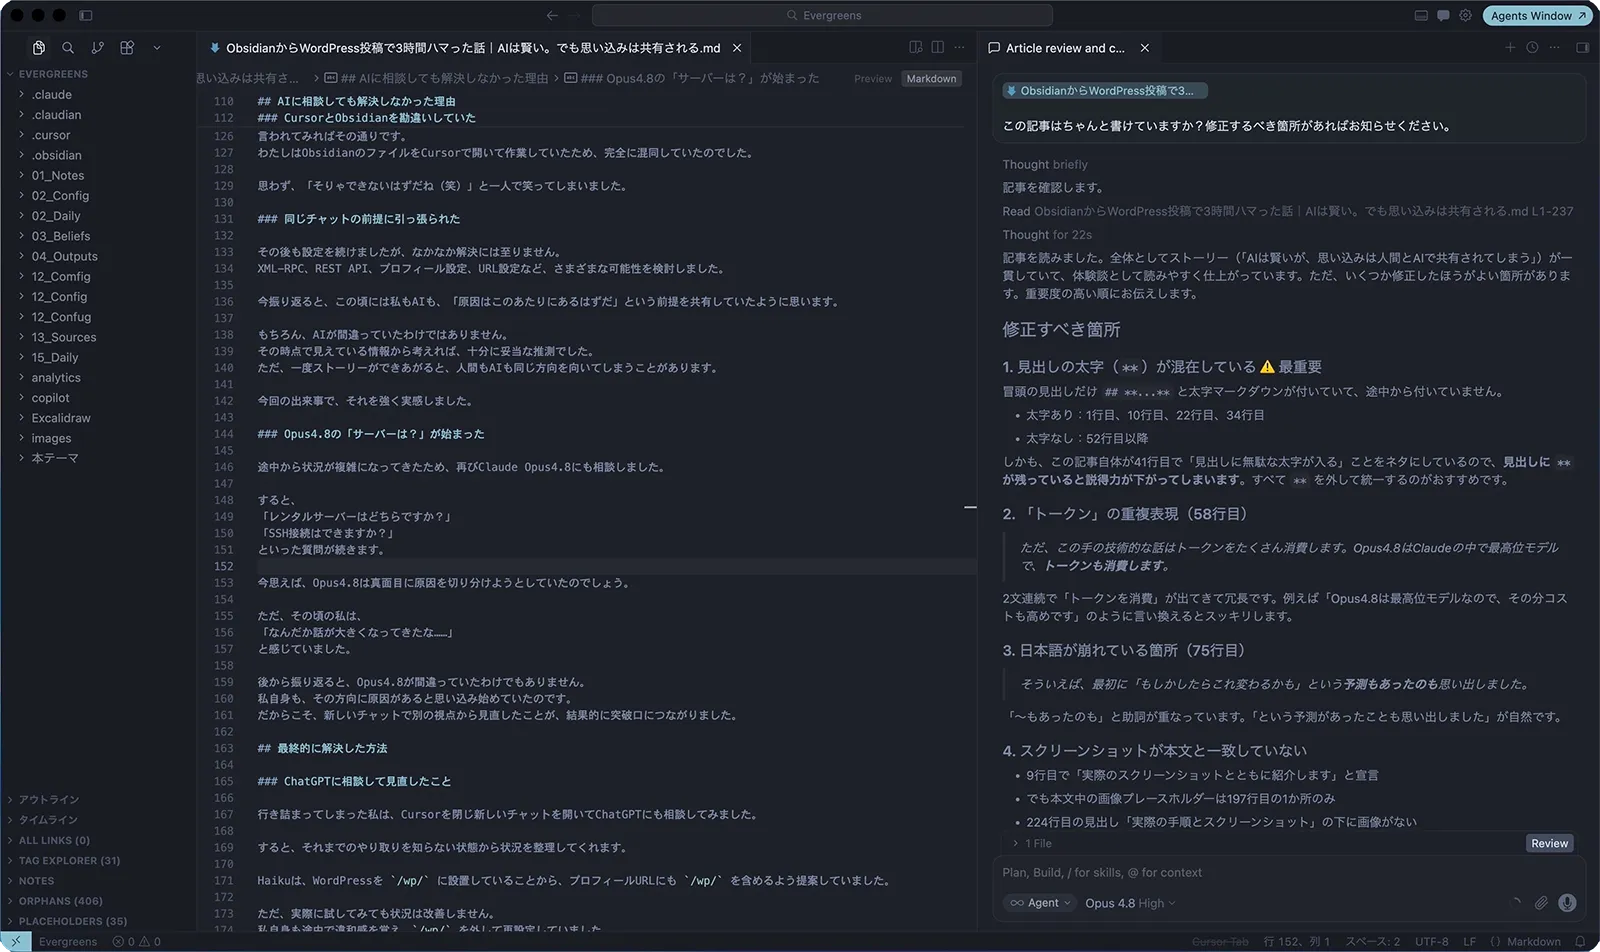Open the settings gear icon

click(x=1465, y=15)
